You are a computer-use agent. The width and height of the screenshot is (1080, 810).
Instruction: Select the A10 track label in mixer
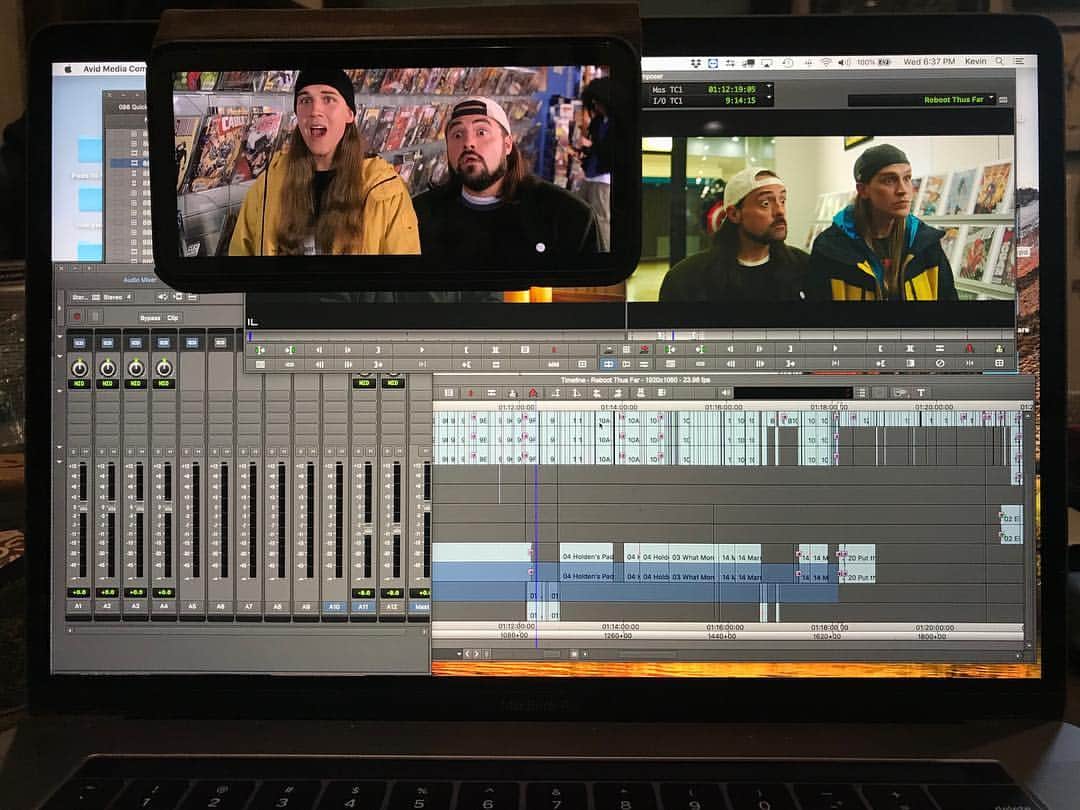pos(335,606)
